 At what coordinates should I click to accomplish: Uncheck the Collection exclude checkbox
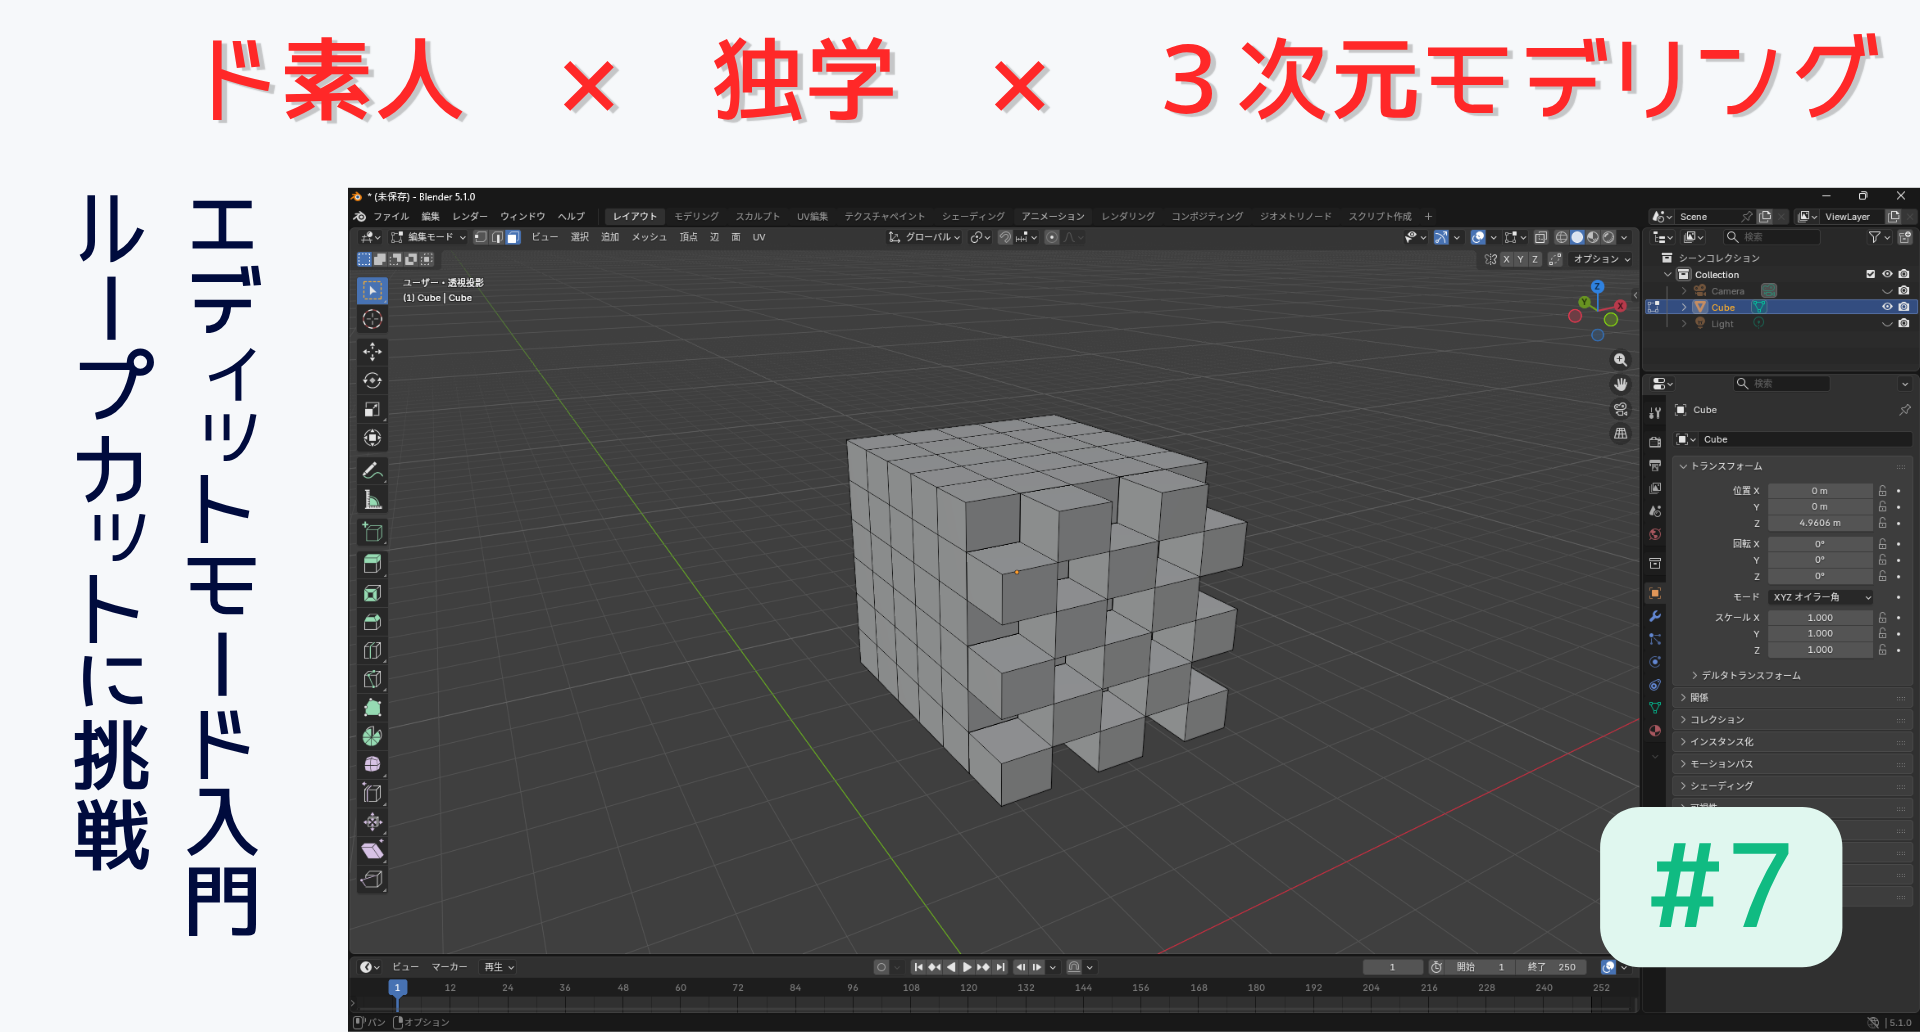pyautogui.click(x=1870, y=274)
